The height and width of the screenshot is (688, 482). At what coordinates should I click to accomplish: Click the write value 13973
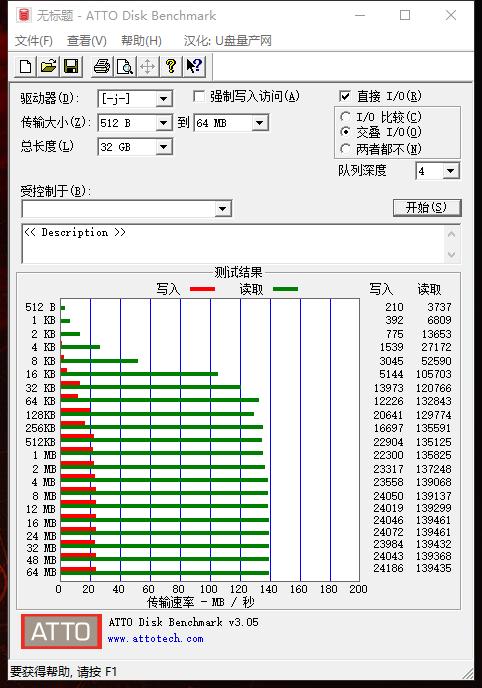(x=388, y=388)
